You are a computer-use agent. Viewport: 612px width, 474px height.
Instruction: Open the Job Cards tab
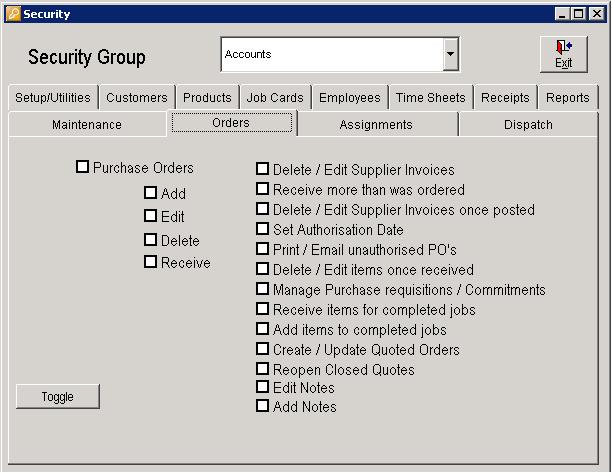pos(275,98)
